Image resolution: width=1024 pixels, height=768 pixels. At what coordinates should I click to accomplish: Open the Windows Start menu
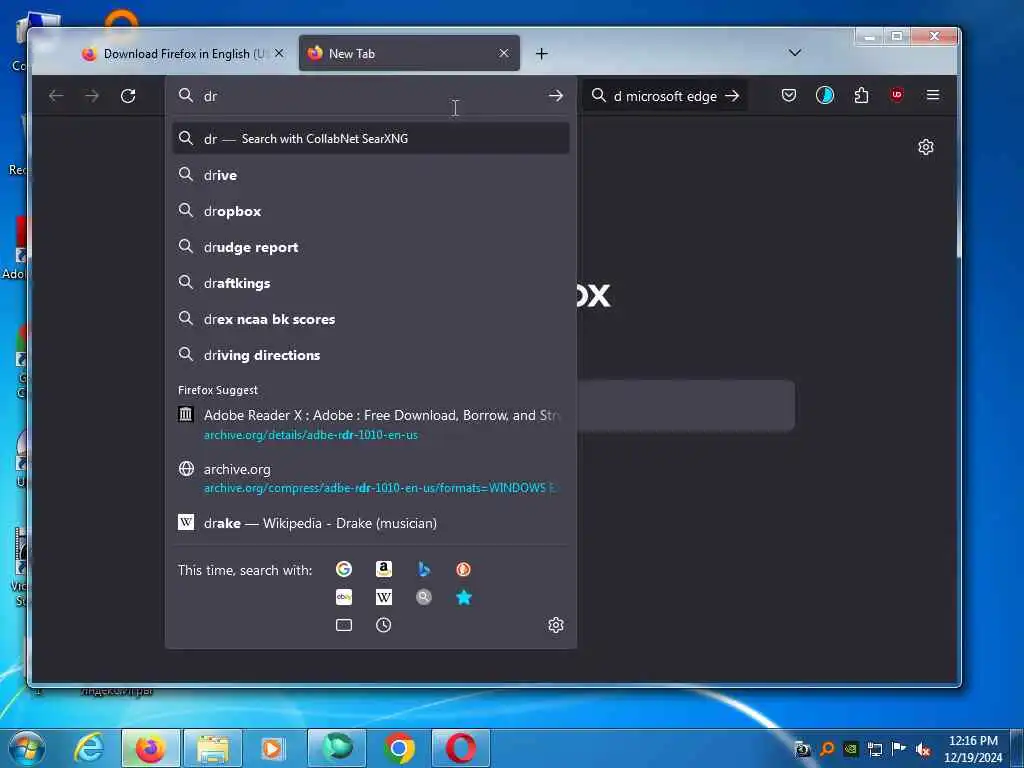pyautogui.click(x=26, y=748)
